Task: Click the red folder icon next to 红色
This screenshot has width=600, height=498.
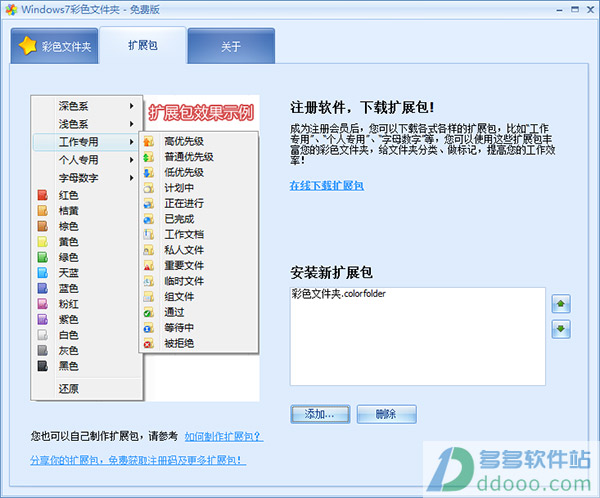Action: tap(42, 195)
